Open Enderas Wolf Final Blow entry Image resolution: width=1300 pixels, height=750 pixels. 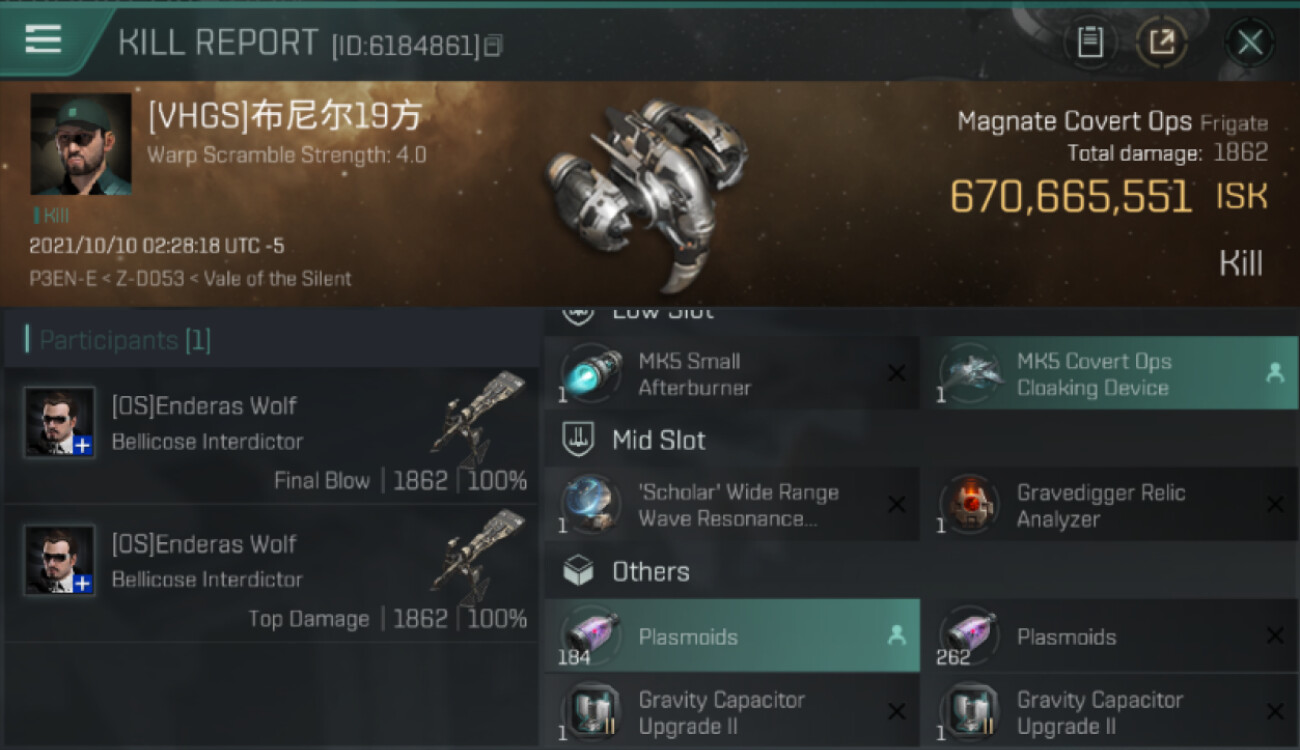(x=271, y=436)
